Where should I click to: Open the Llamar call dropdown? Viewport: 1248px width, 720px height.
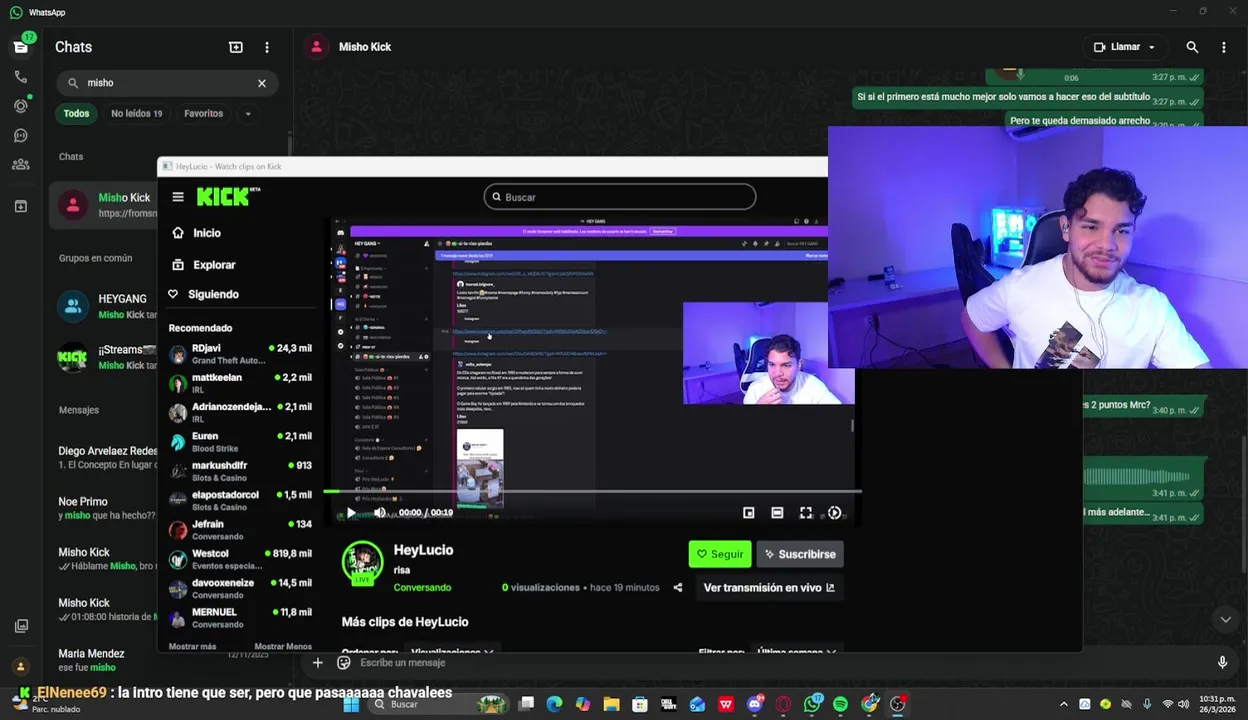[1125, 47]
